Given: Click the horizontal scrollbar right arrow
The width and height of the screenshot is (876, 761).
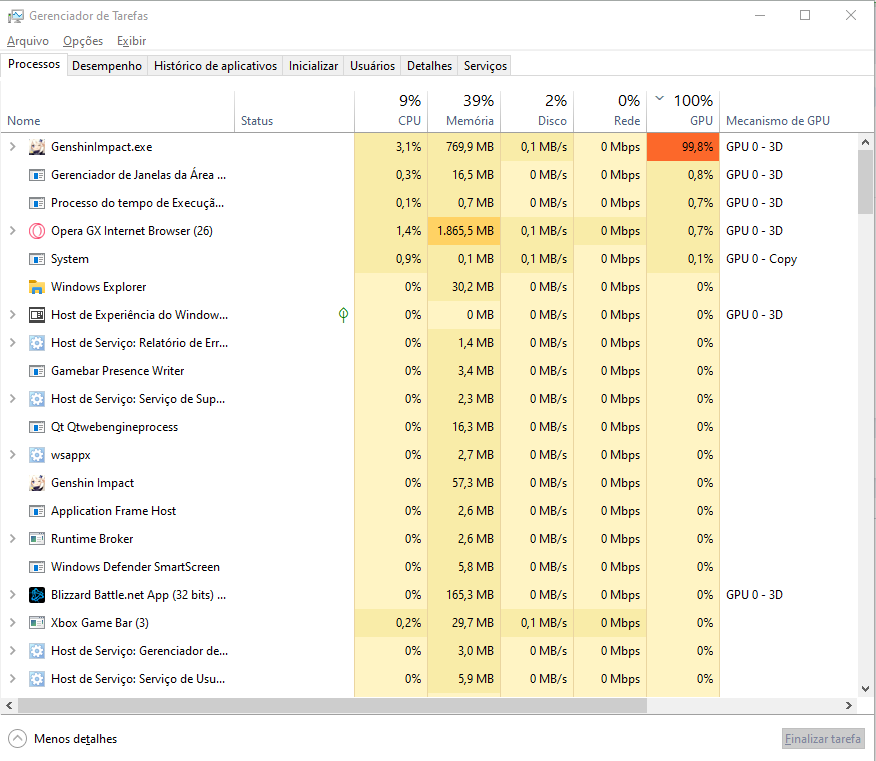Looking at the screenshot, I should click(x=849, y=706).
